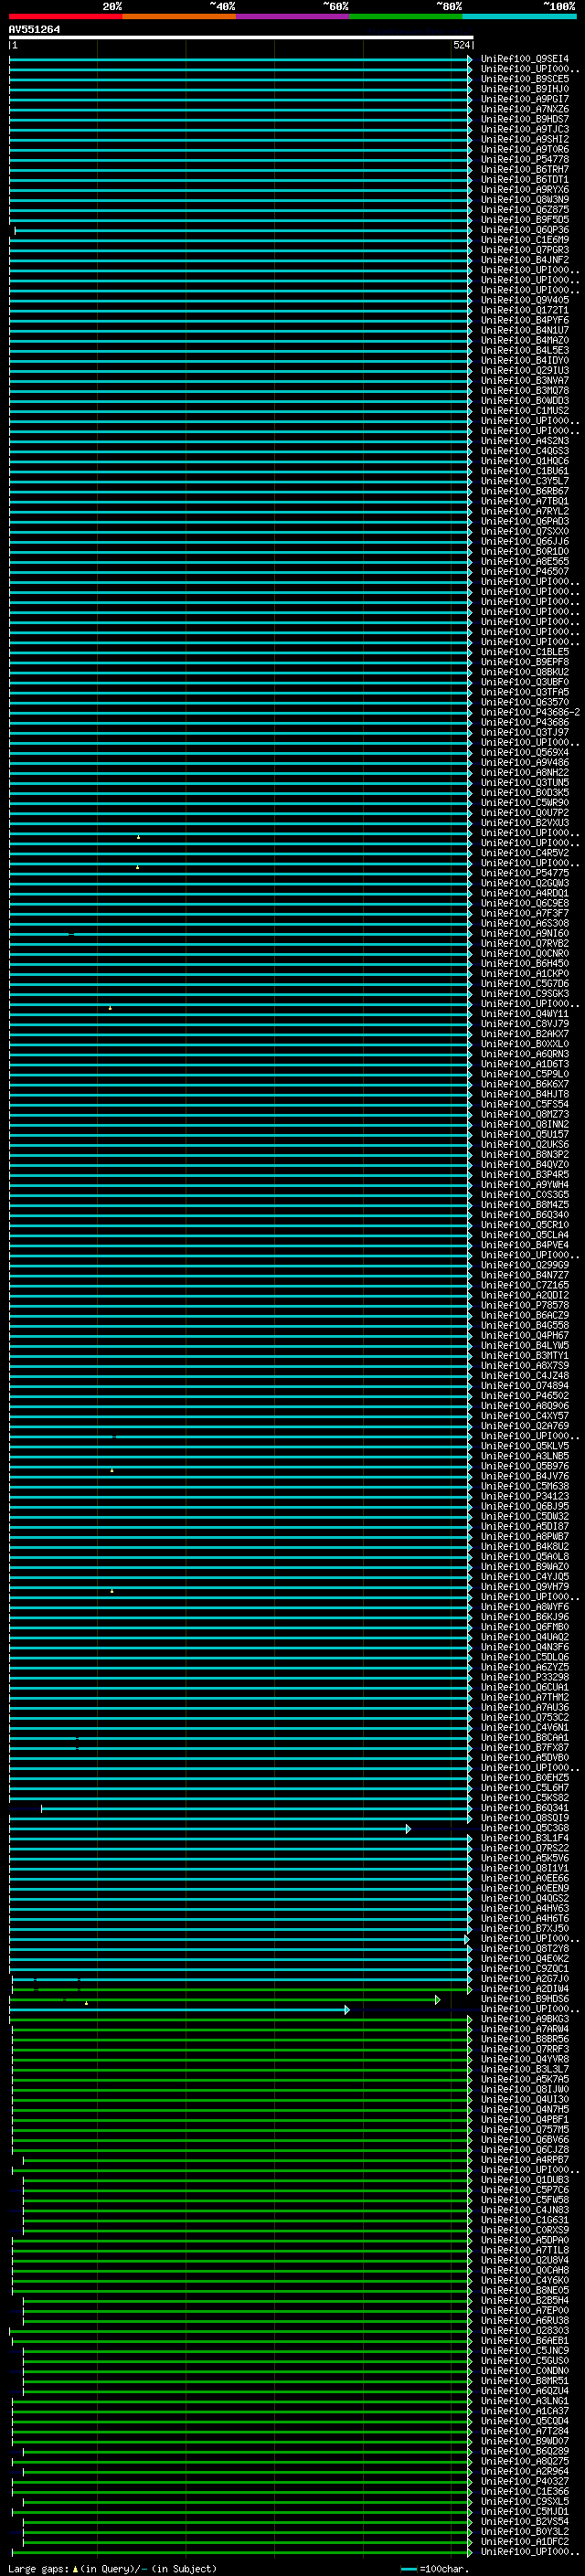Screen dimensions: 585x2576
Task: Select hit label UniRef100_A3LNG1
Action: pyautogui.click(x=525, y=2401)
